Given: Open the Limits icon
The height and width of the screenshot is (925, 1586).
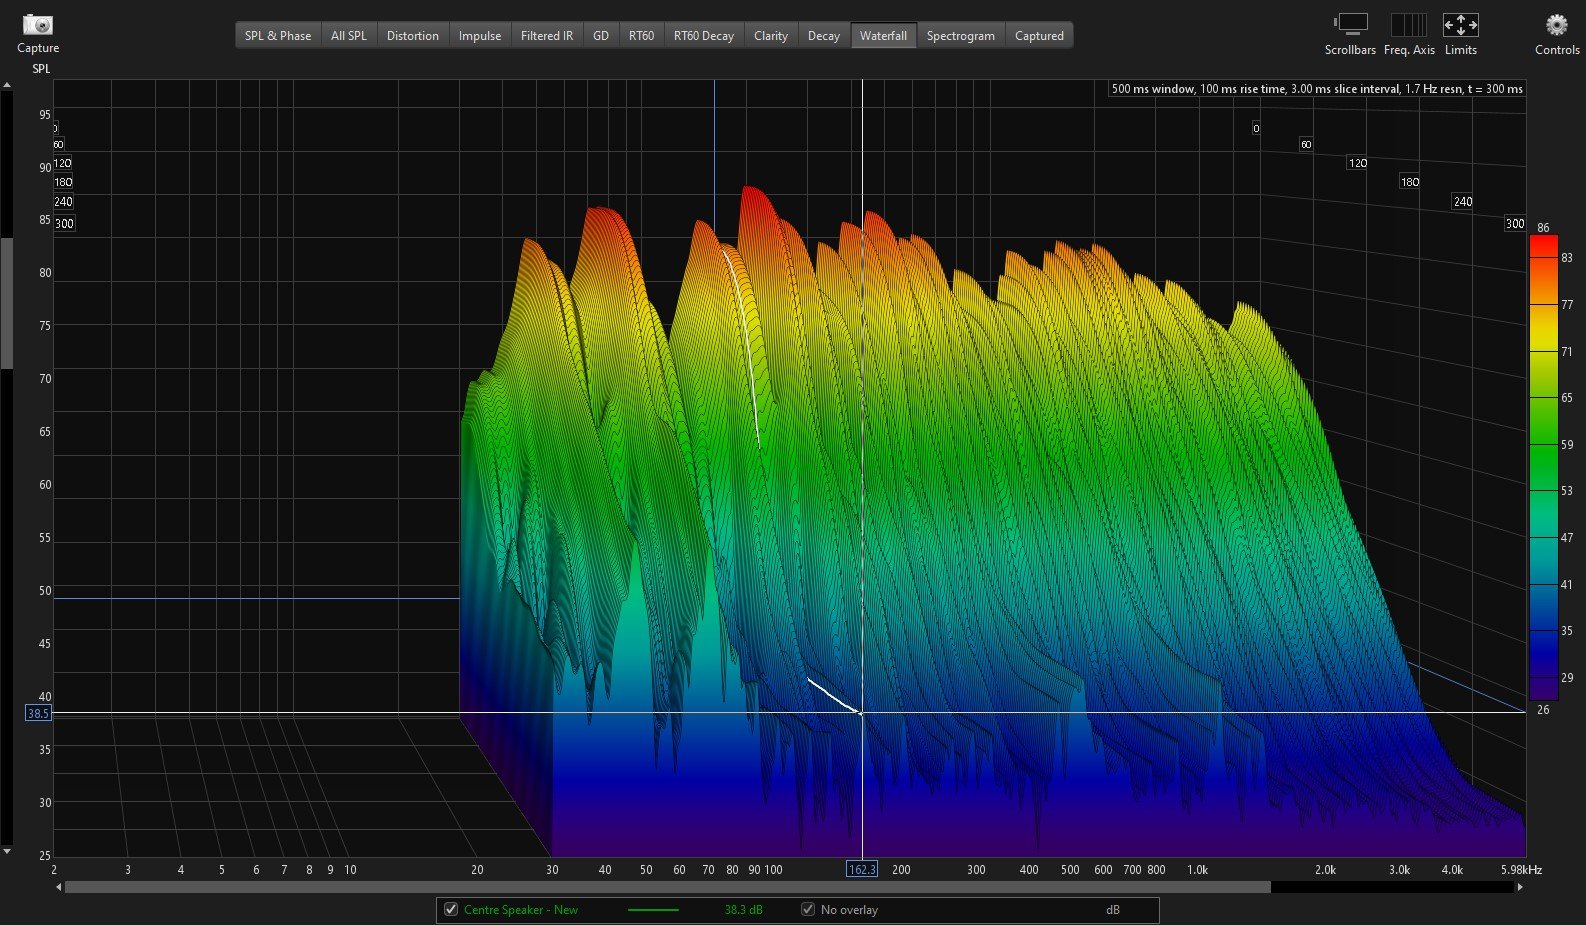Looking at the screenshot, I should click(1460, 25).
